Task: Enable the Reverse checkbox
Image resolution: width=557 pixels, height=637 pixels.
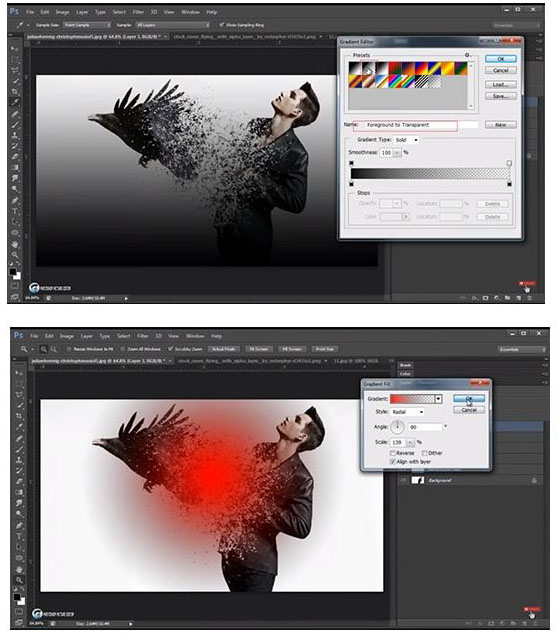Action: pyautogui.click(x=392, y=453)
